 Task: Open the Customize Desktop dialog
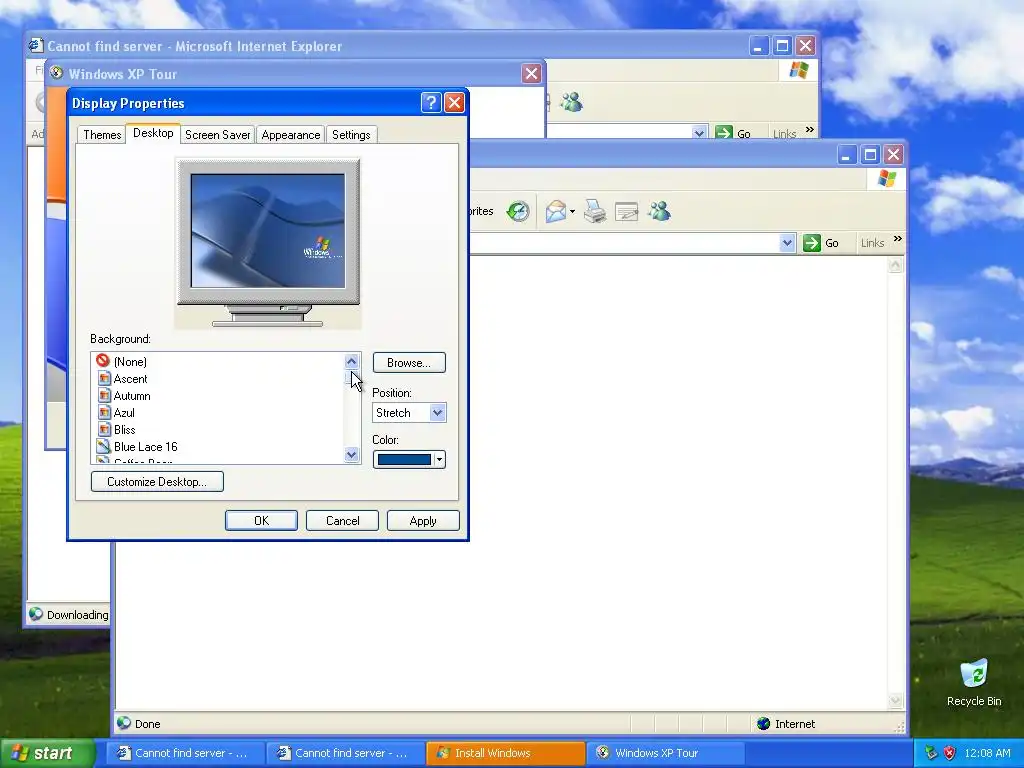(x=157, y=481)
